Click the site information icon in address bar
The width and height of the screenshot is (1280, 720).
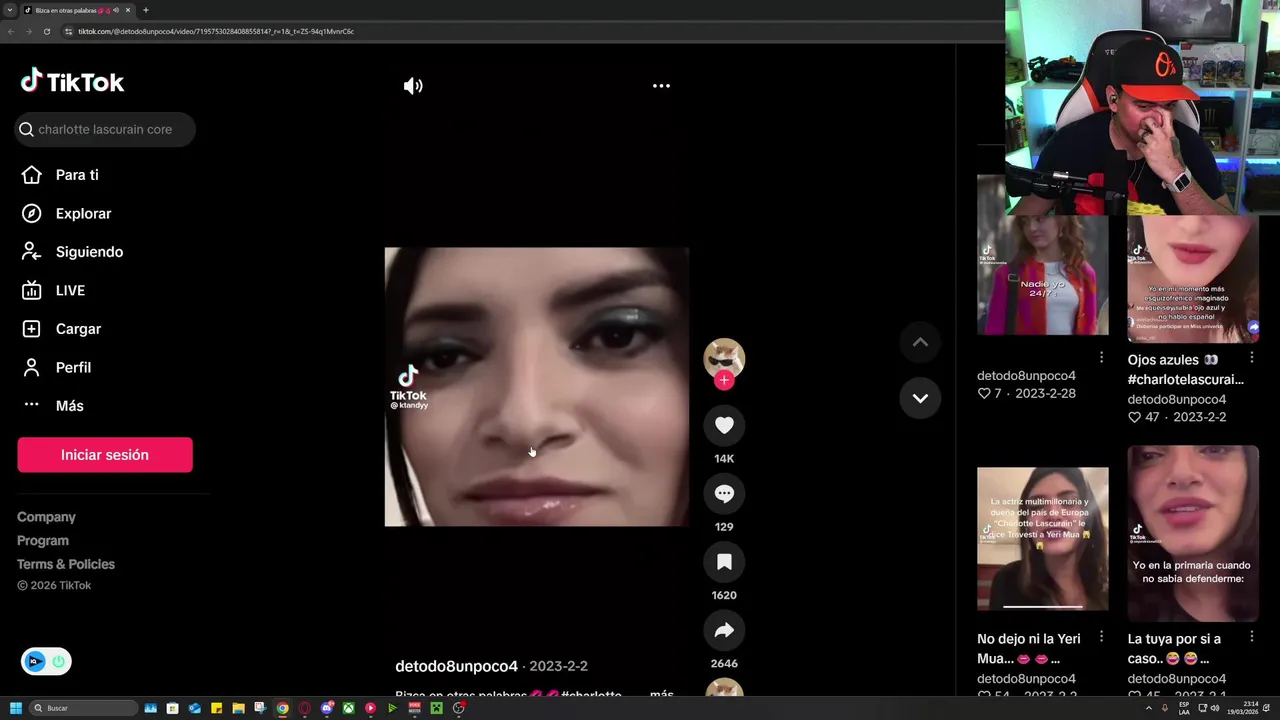pos(68,31)
